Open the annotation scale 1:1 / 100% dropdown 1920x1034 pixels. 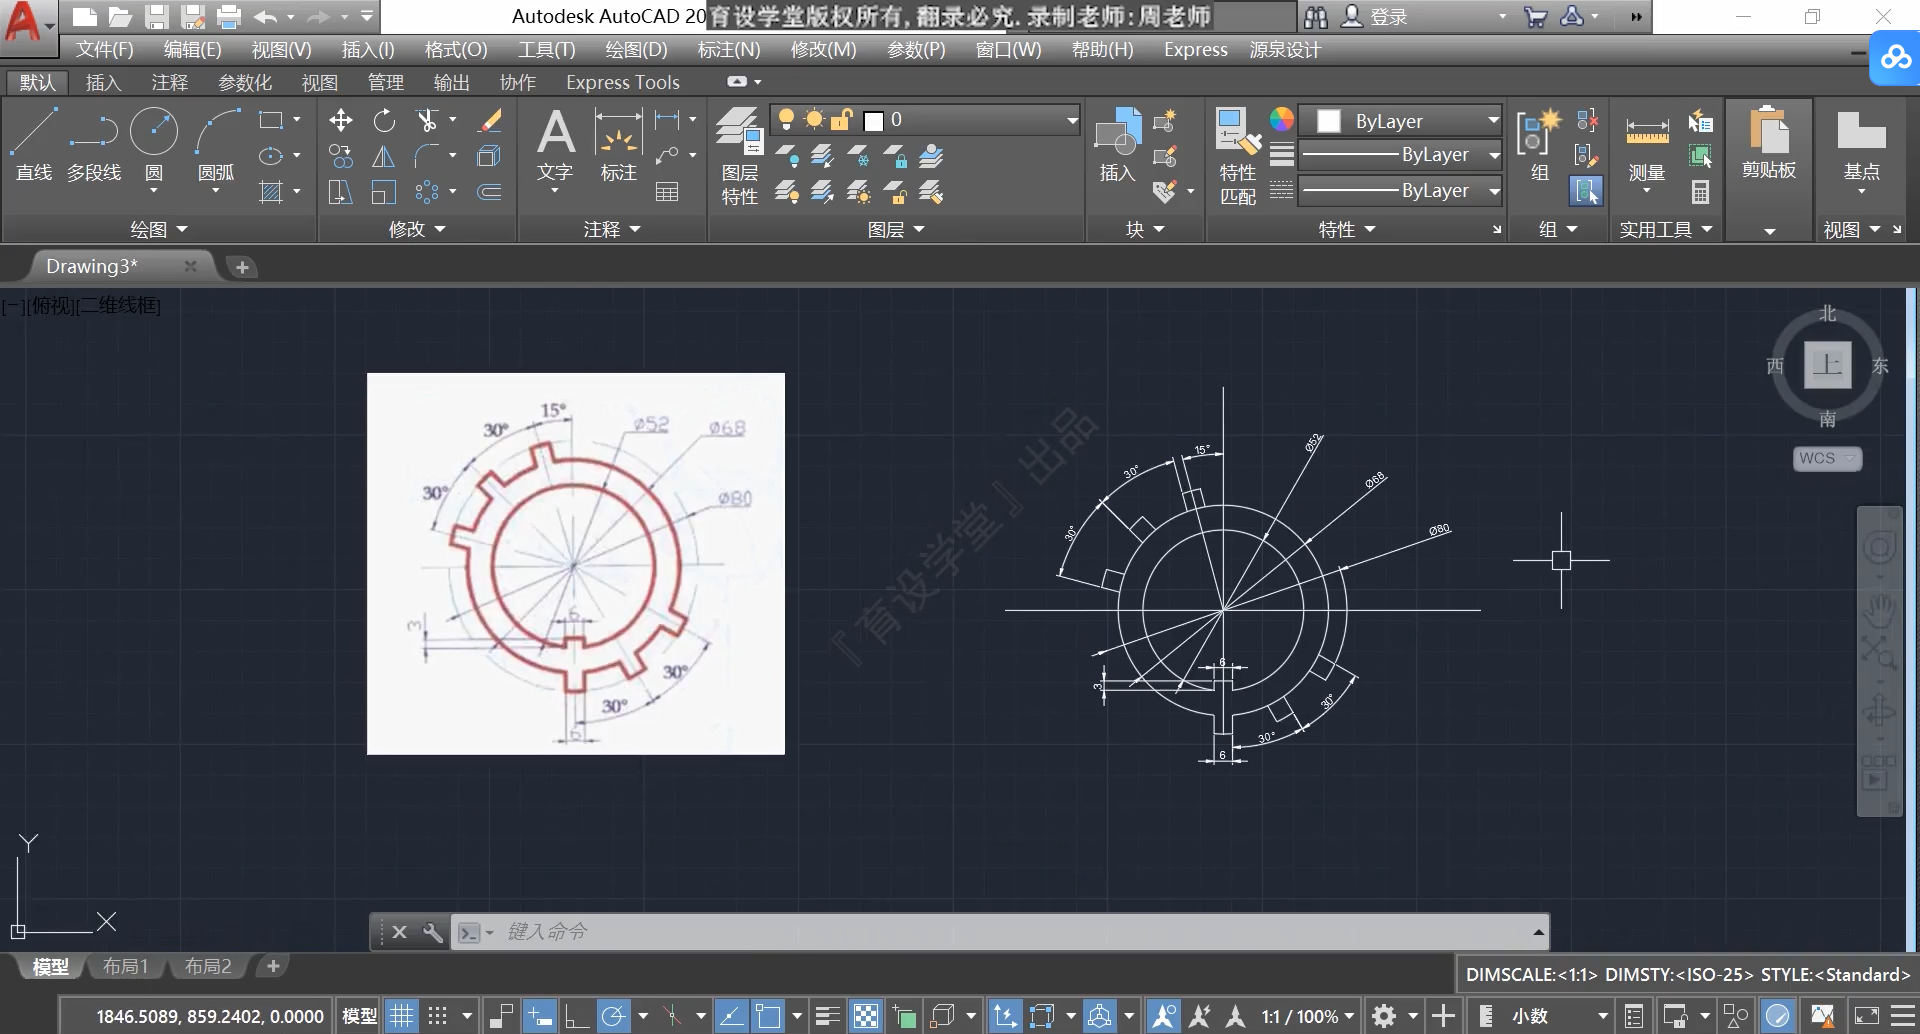1307,1017
